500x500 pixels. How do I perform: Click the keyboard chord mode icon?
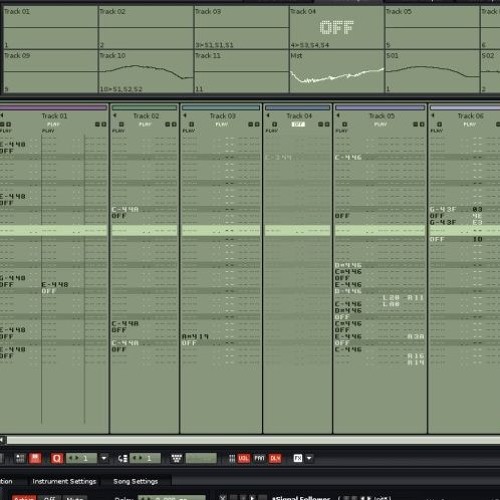[x=176, y=458]
